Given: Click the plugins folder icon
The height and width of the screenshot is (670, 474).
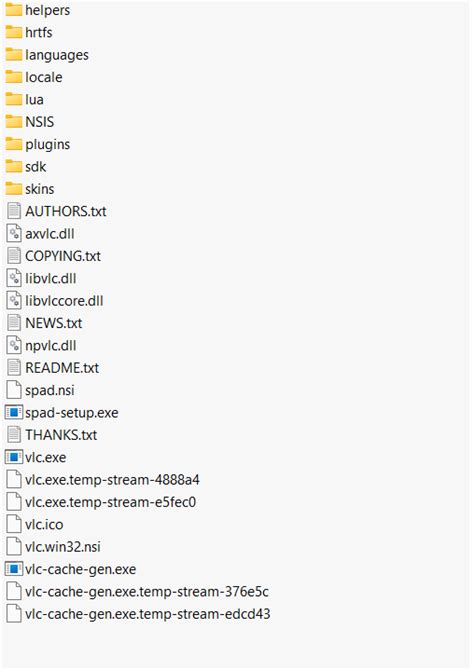Looking at the screenshot, I should pyautogui.click(x=14, y=144).
